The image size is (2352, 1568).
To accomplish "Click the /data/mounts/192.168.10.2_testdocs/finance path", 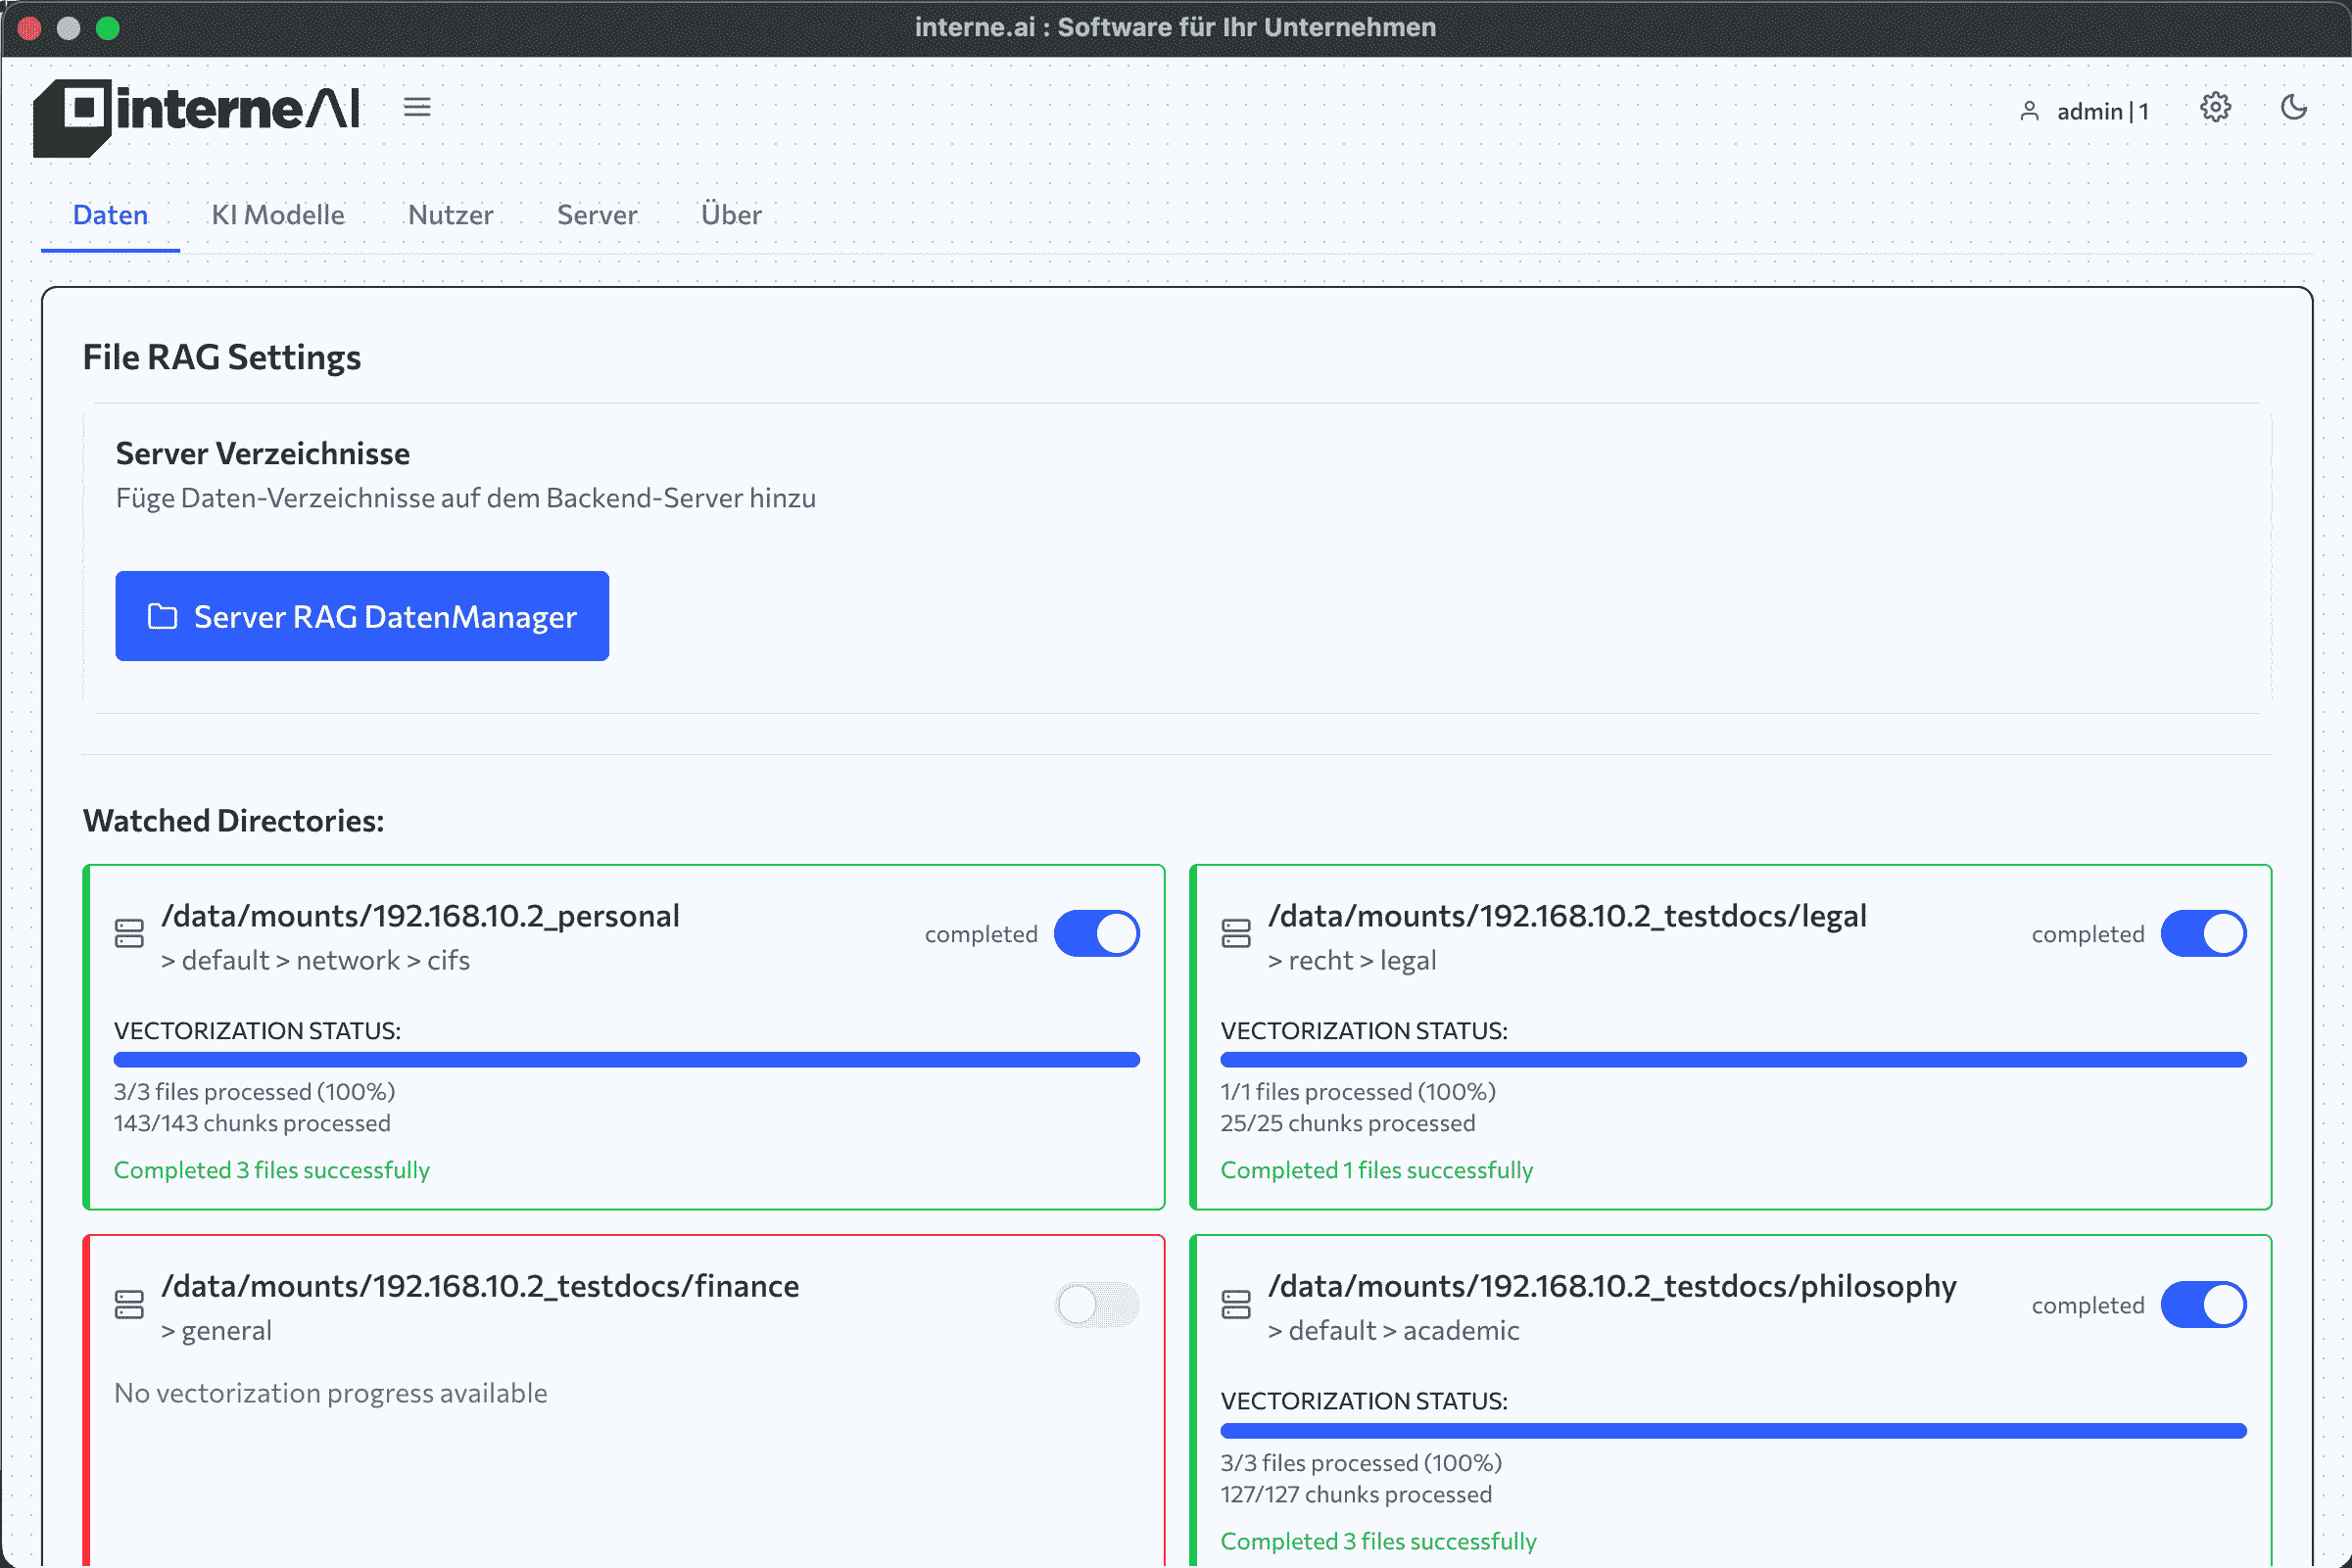I will [x=480, y=1285].
